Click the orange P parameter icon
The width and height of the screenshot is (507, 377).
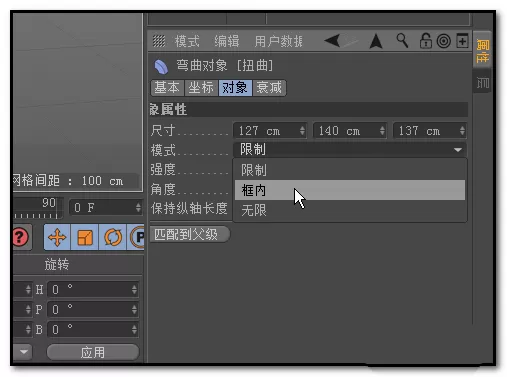(137, 237)
